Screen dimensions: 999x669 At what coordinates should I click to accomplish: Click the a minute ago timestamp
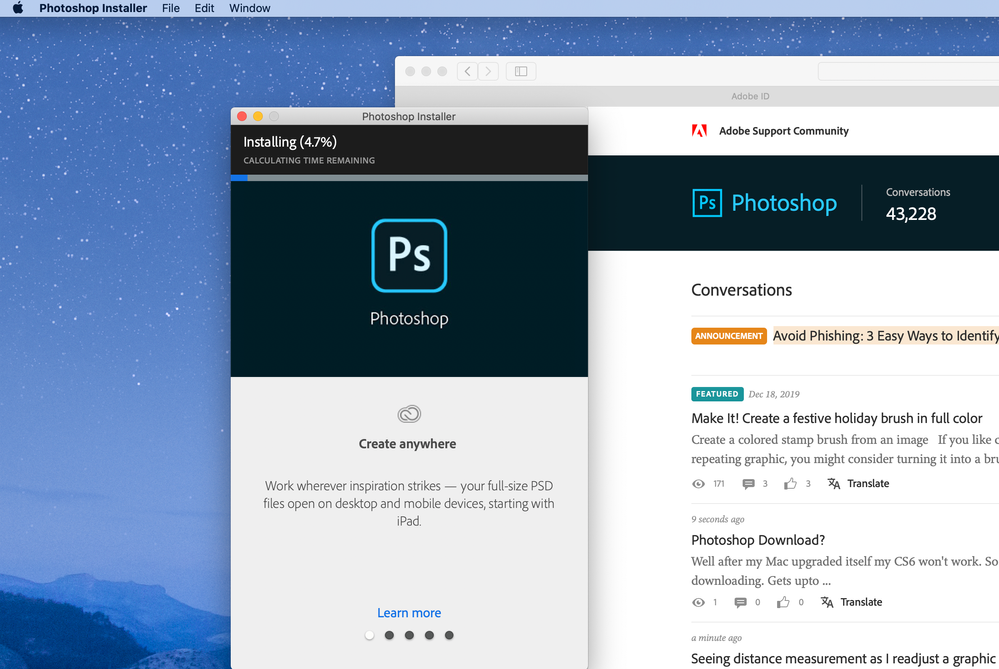pyautogui.click(x=717, y=638)
